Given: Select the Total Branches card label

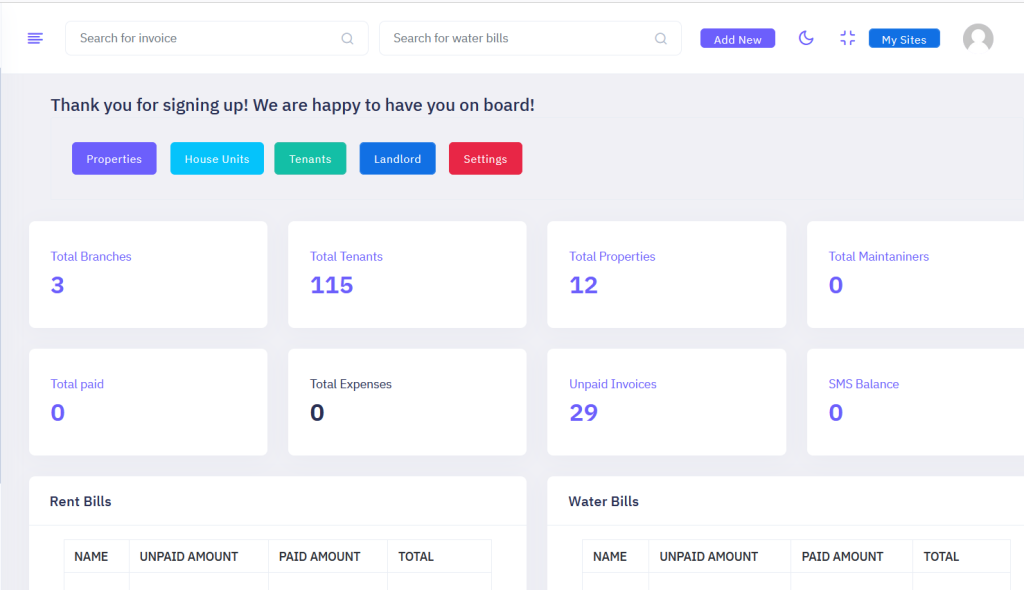Looking at the screenshot, I should 91,257.
